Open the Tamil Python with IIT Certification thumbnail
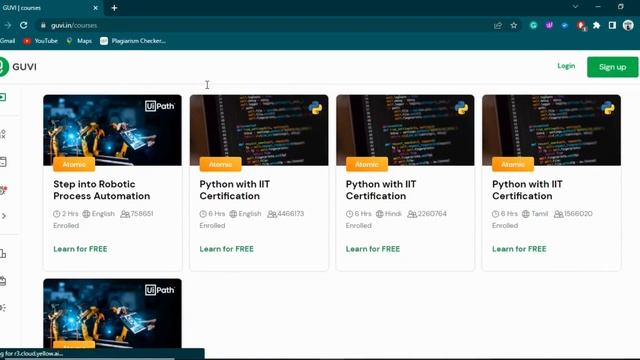 (551, 130)
